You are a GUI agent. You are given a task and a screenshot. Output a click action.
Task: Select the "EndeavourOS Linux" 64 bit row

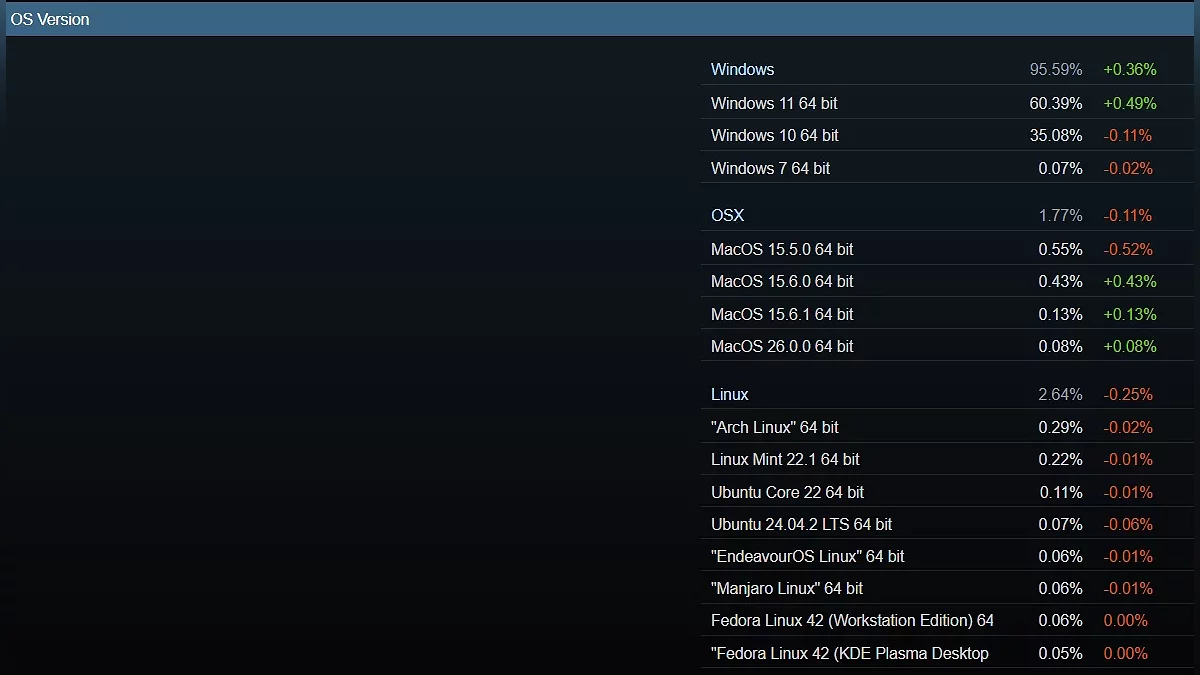point(947,556)
